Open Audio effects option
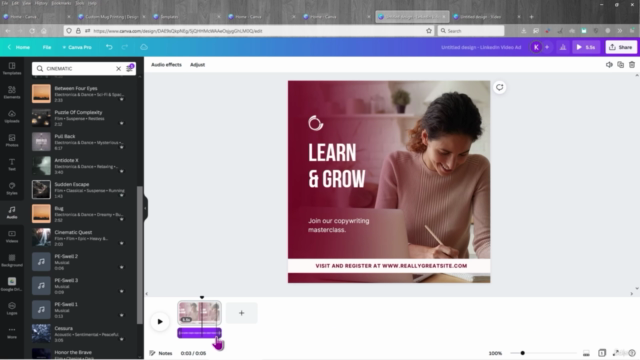The image size is (640, 360). 166,64
